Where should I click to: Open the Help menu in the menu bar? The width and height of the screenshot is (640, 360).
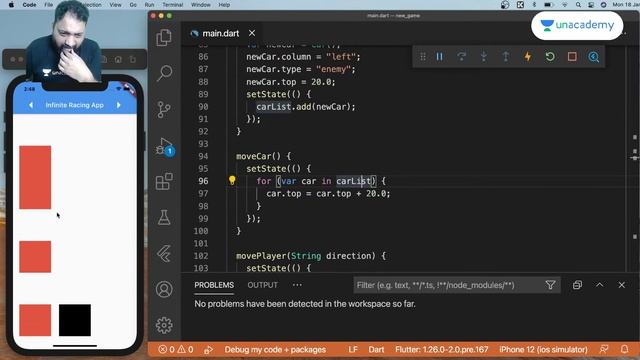224,5
